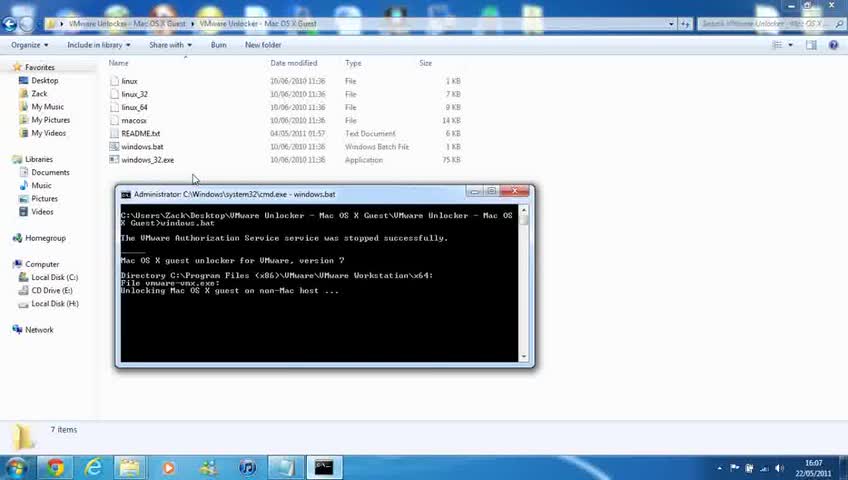Open My Pictures in Favorites
The image size is (848, 480).
point(50,120)
